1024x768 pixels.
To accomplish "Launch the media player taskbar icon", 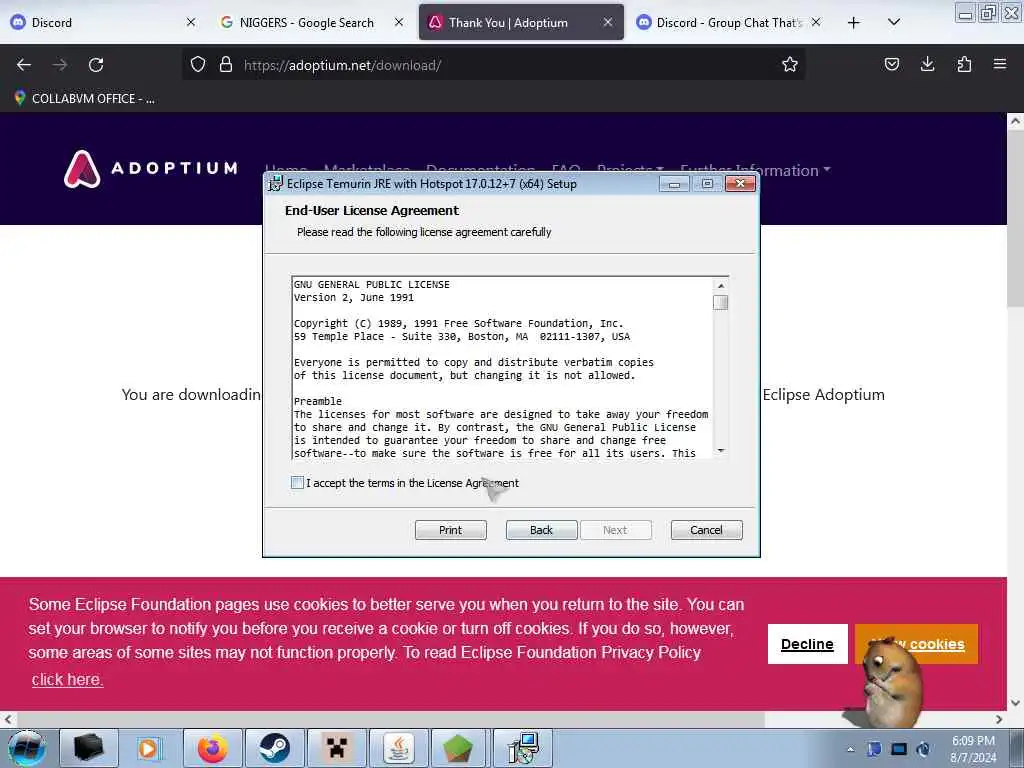I will click(x=150, y=748).
